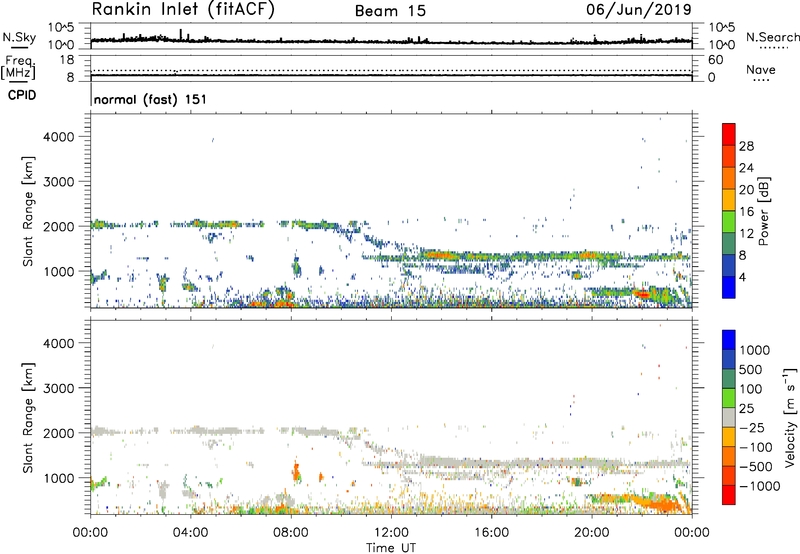Click the 'Time UT' axis label
Screen dimensions: 800x554
(391, 547)
